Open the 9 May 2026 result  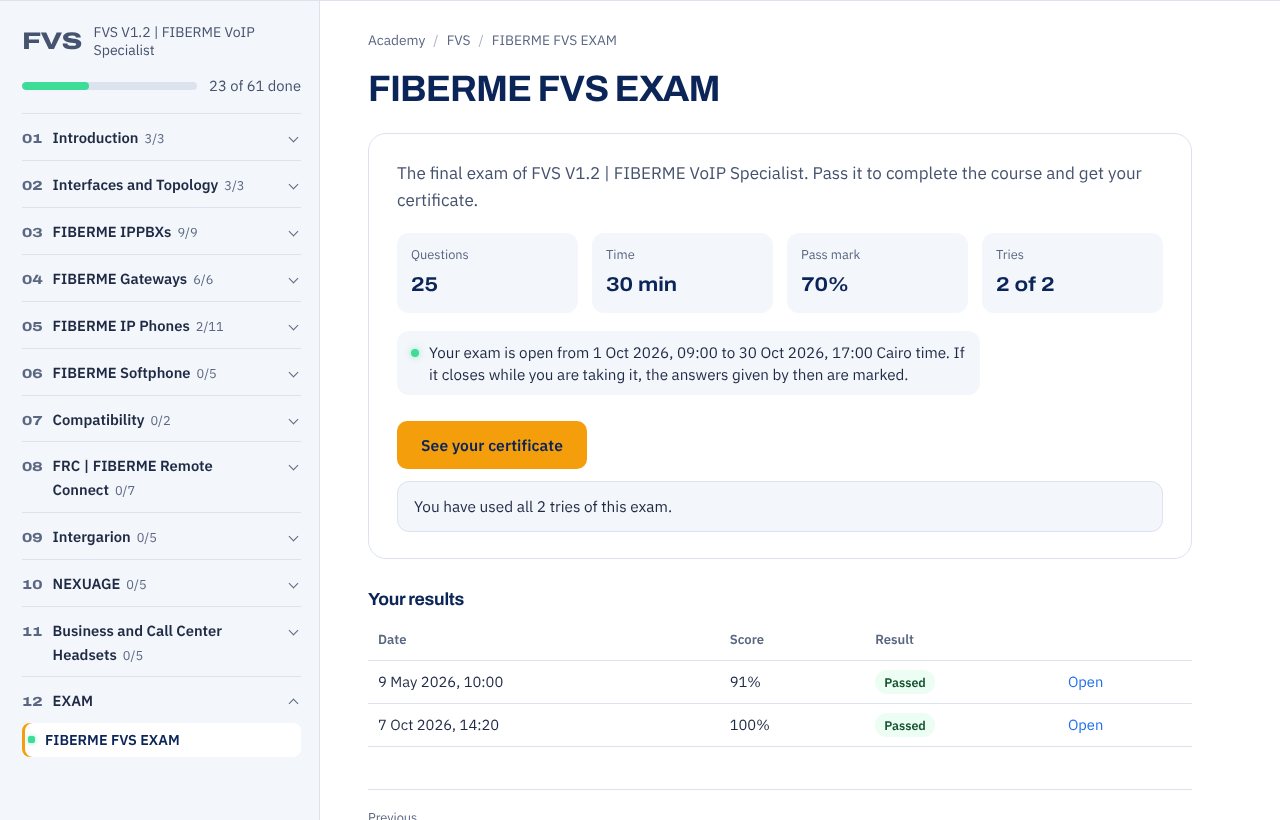pyautogui.click(x=1085, y=682)
